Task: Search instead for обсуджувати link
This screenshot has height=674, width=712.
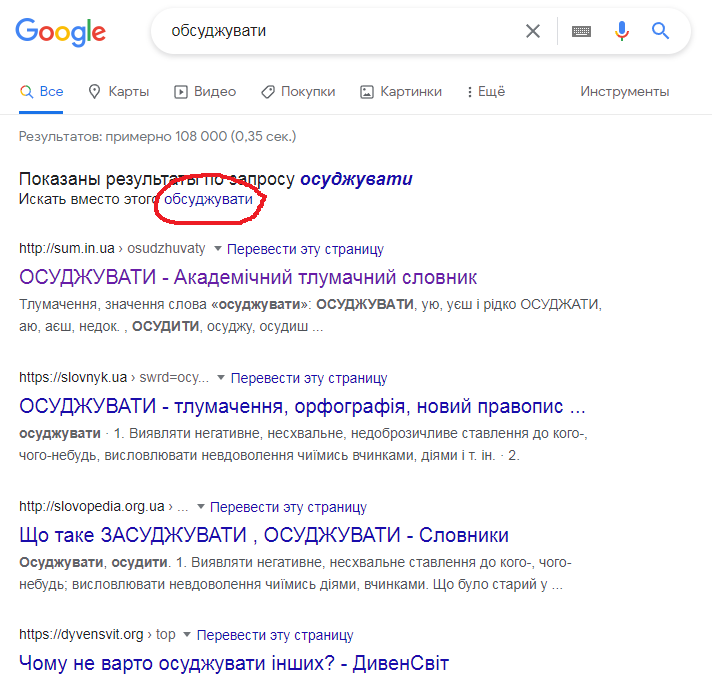Action: [208, 199]
